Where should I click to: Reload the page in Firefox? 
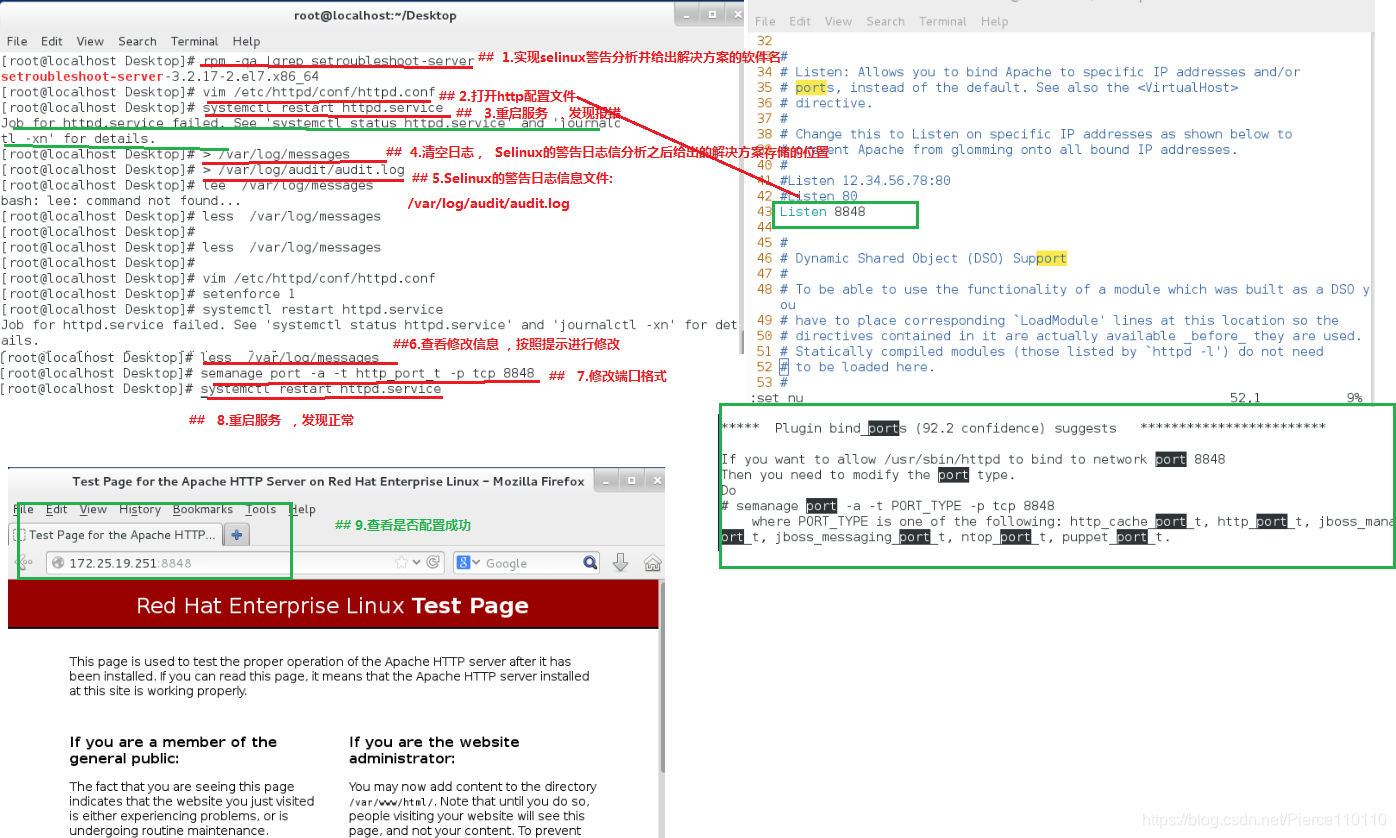pos(433,563)
